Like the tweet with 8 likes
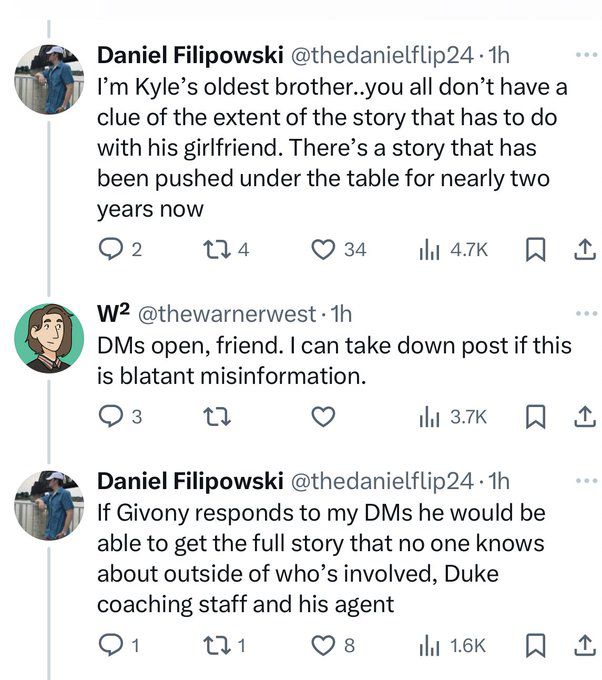602x680 pixels. coord(322,645)
